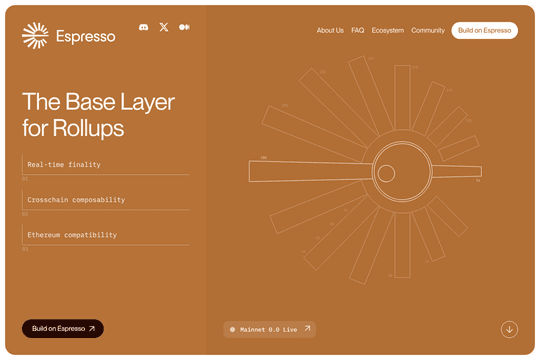This screenshot has width=540, height=360.
Task: Go to the FAQ page
Action: click(x=357, y=30)
